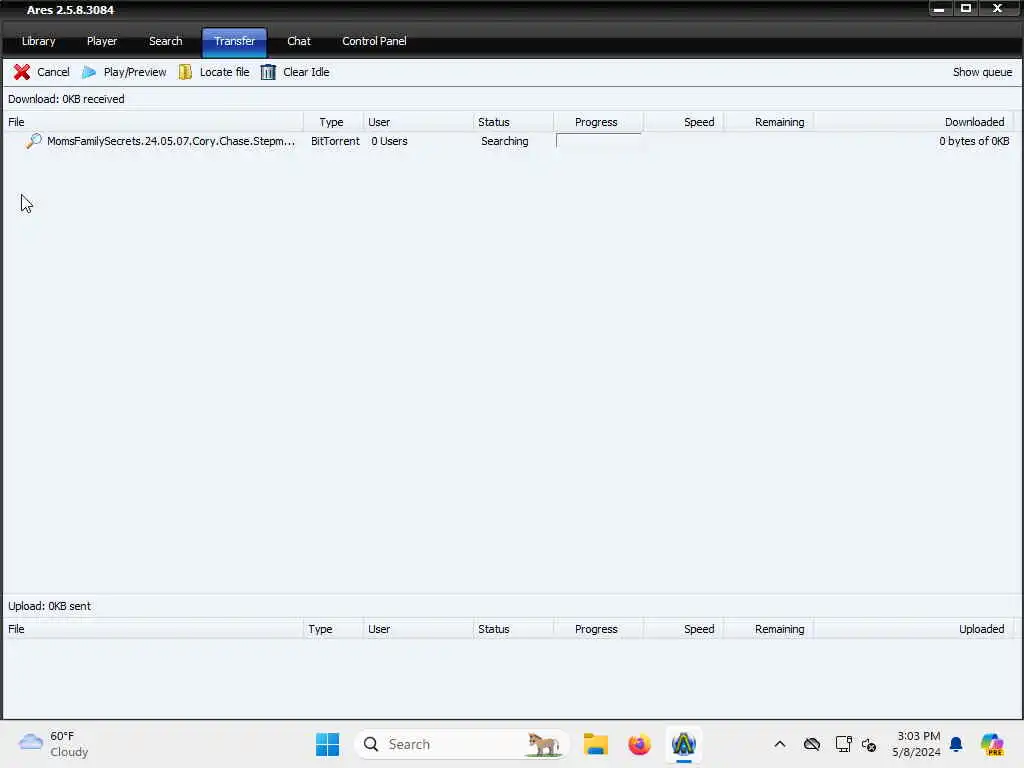
Task: Click the 0 bytes of 0KB cell
Action: [x=974, y=141]
